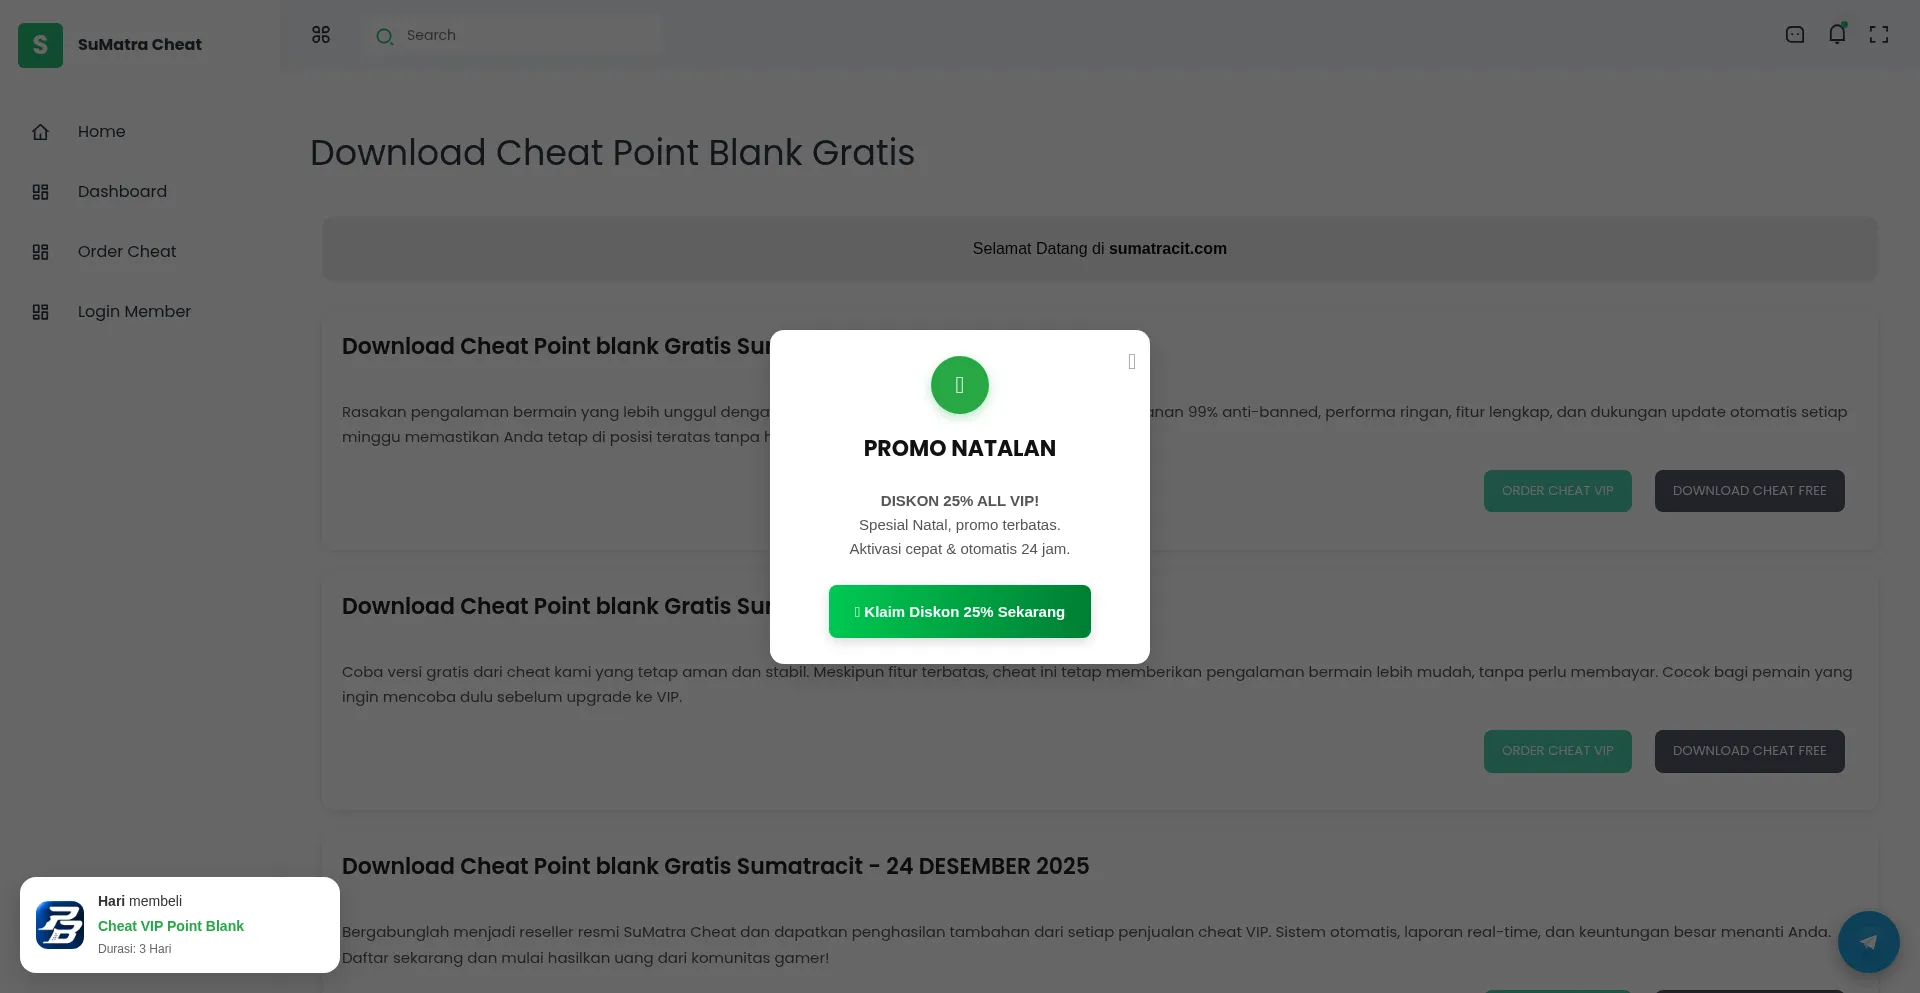Click the green SuMatra Cheat logo icon
The width and height of the screenshot is (1920, 993).
(x=40, y=45)
